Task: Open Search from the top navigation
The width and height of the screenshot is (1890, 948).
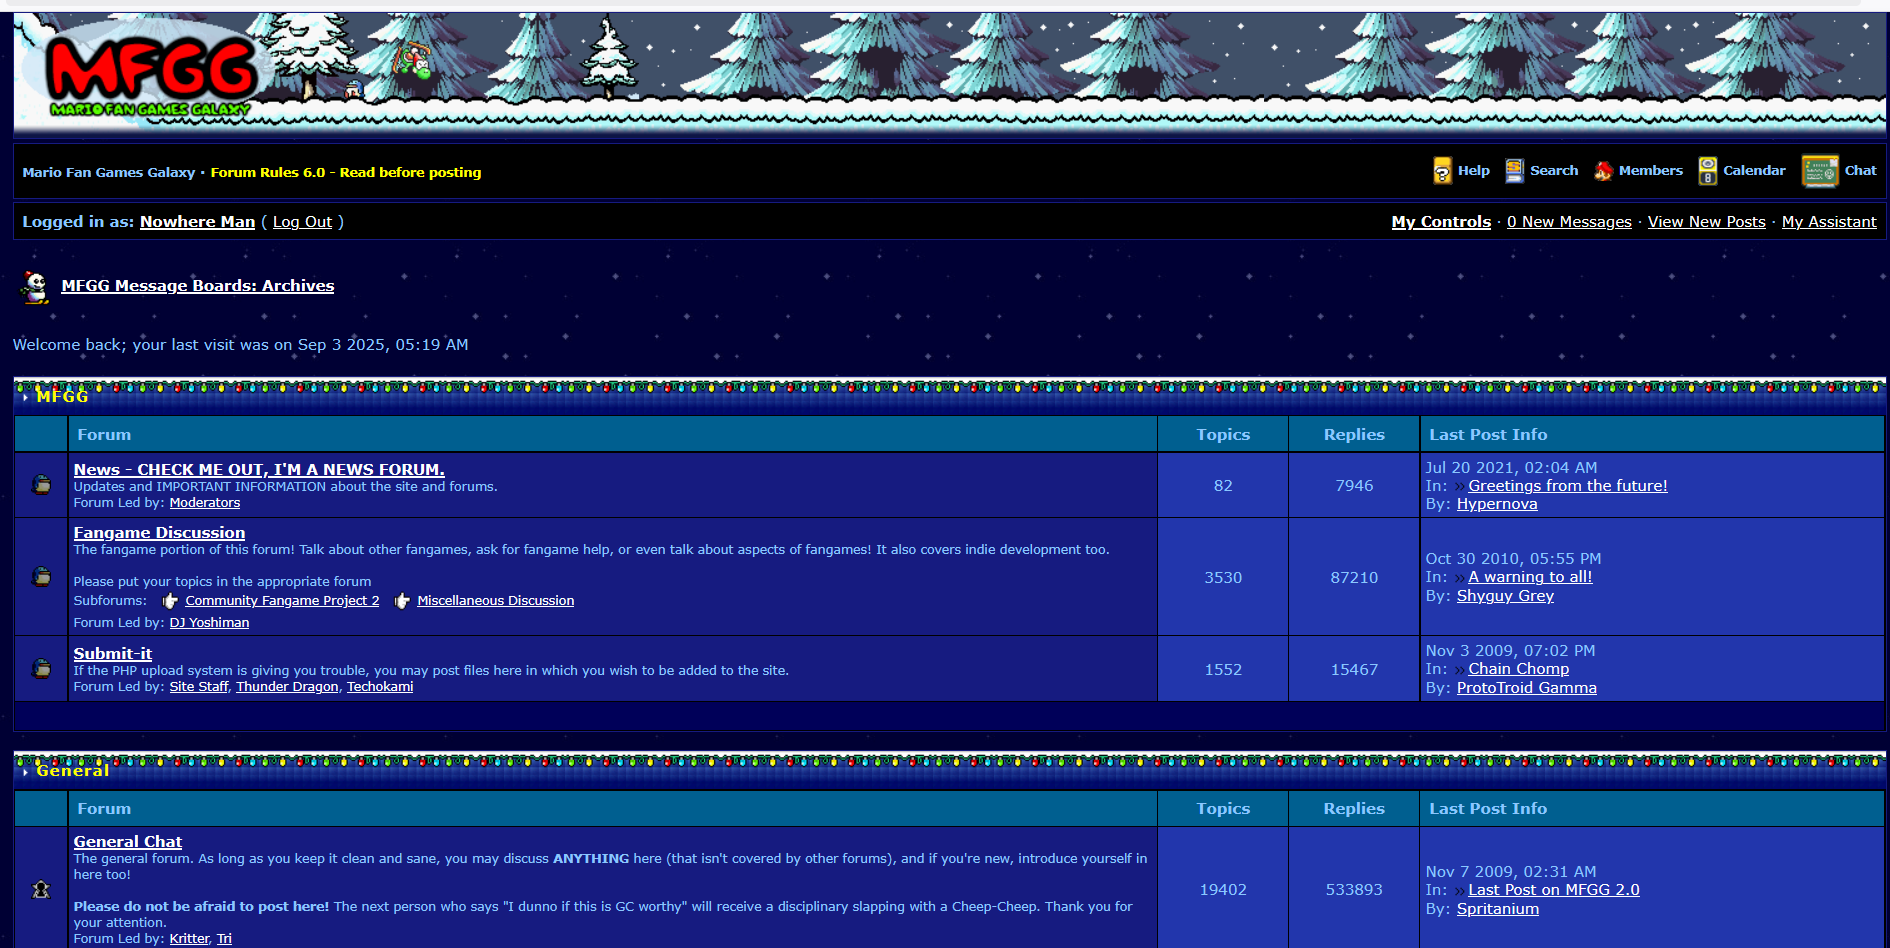Action: [1554, 171]
